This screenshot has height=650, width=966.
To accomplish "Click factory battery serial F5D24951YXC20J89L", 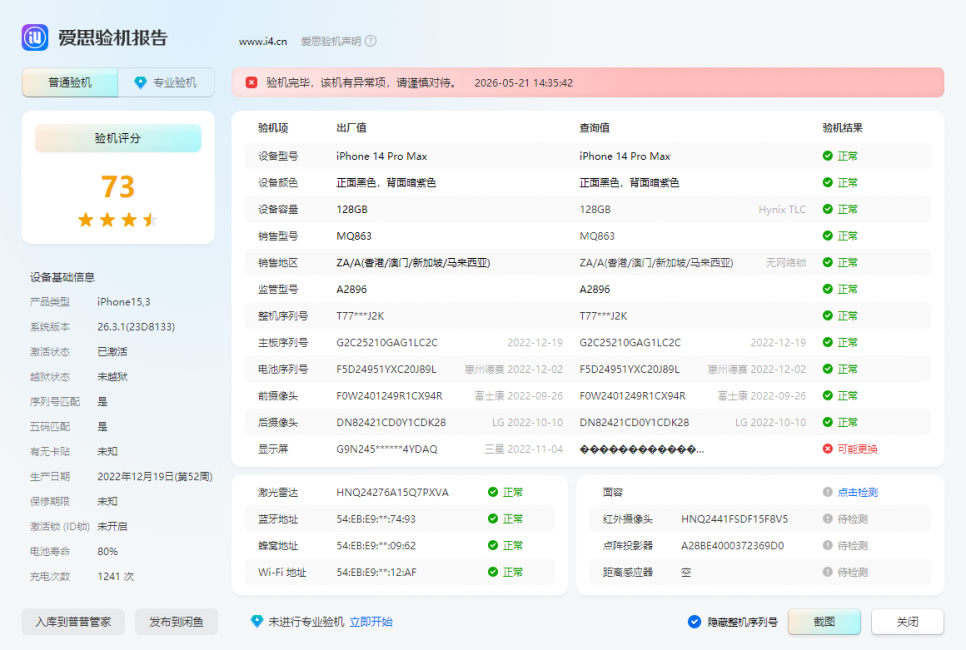I will 386,369.
